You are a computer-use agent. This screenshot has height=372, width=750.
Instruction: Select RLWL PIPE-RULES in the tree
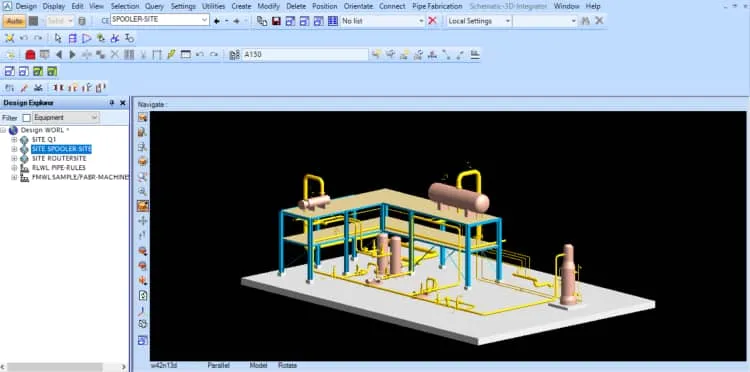(x=59, y=168)
